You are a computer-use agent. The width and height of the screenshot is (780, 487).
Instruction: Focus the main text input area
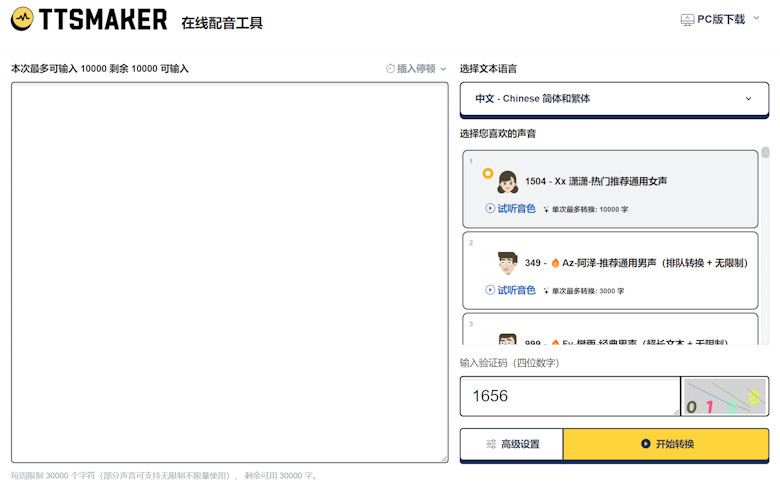(230, 273)
